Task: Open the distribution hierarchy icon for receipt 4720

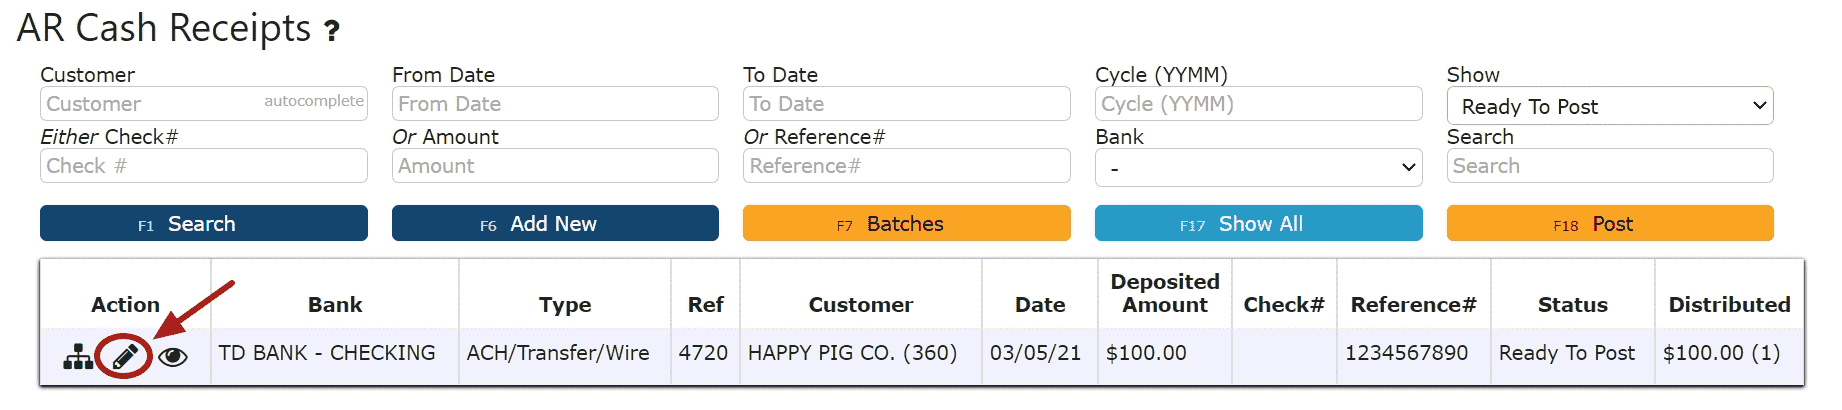Action: 78,356
